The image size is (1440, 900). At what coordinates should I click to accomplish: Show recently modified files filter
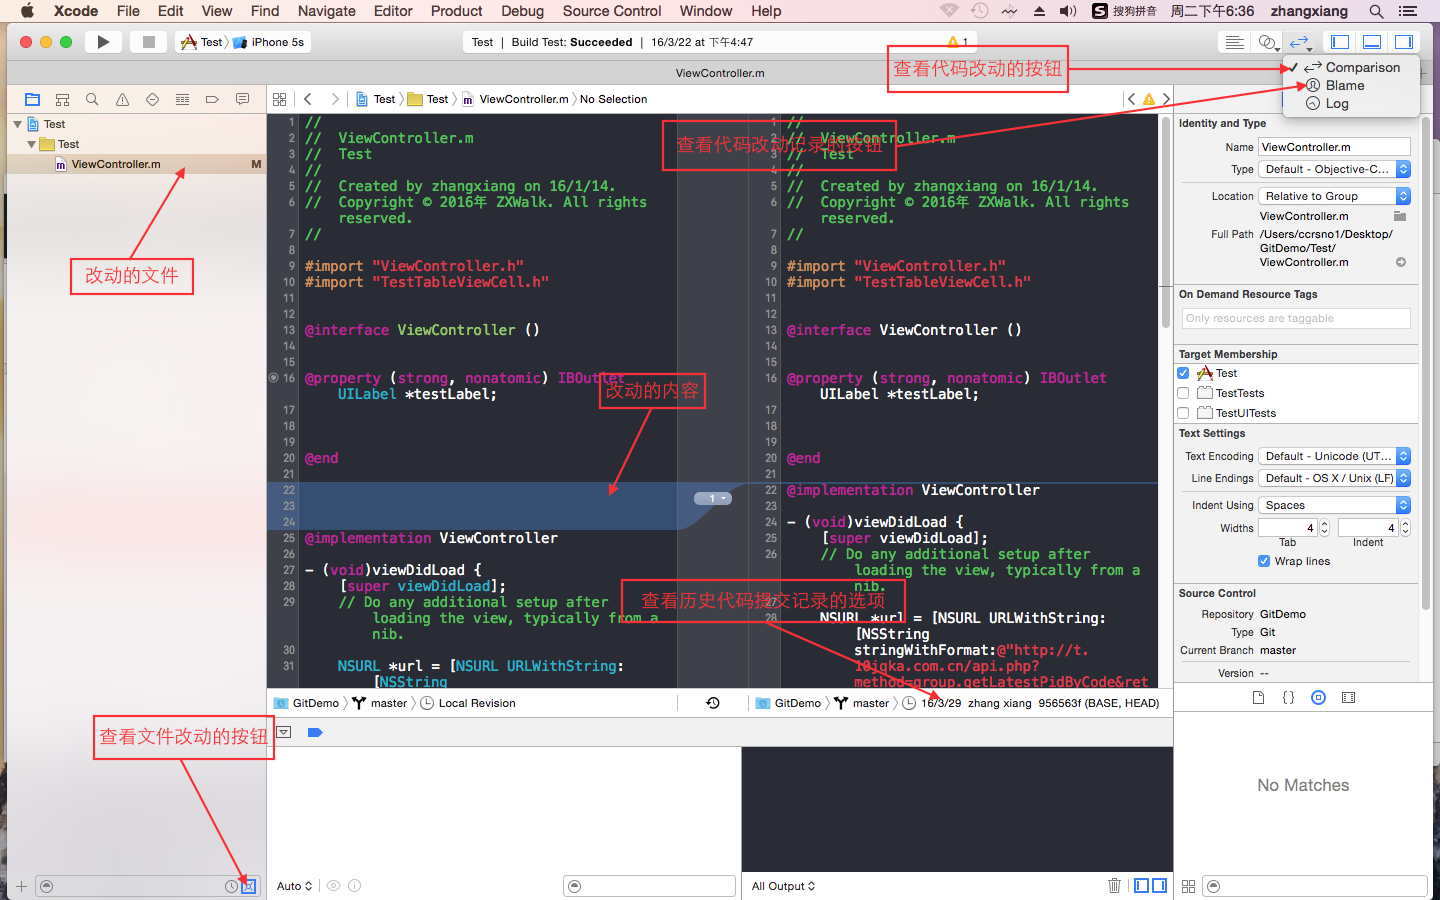pyautogui.click(x=231, y=886)
